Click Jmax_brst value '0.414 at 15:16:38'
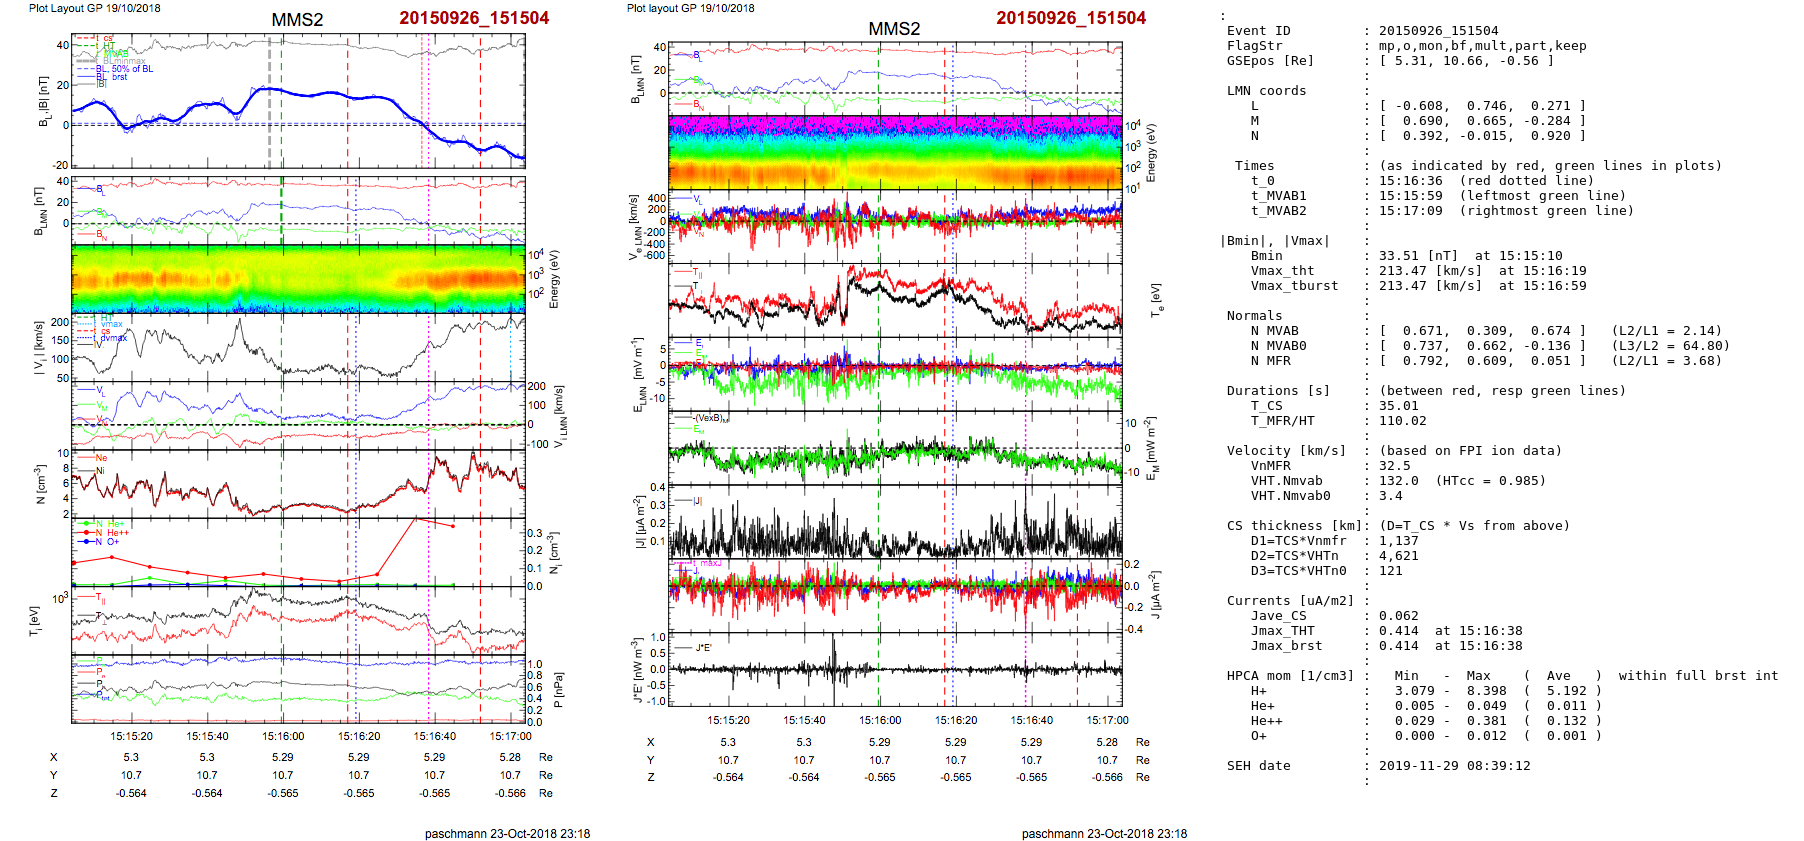This screenshot has height=841, width=1804. coord(1451,646)
